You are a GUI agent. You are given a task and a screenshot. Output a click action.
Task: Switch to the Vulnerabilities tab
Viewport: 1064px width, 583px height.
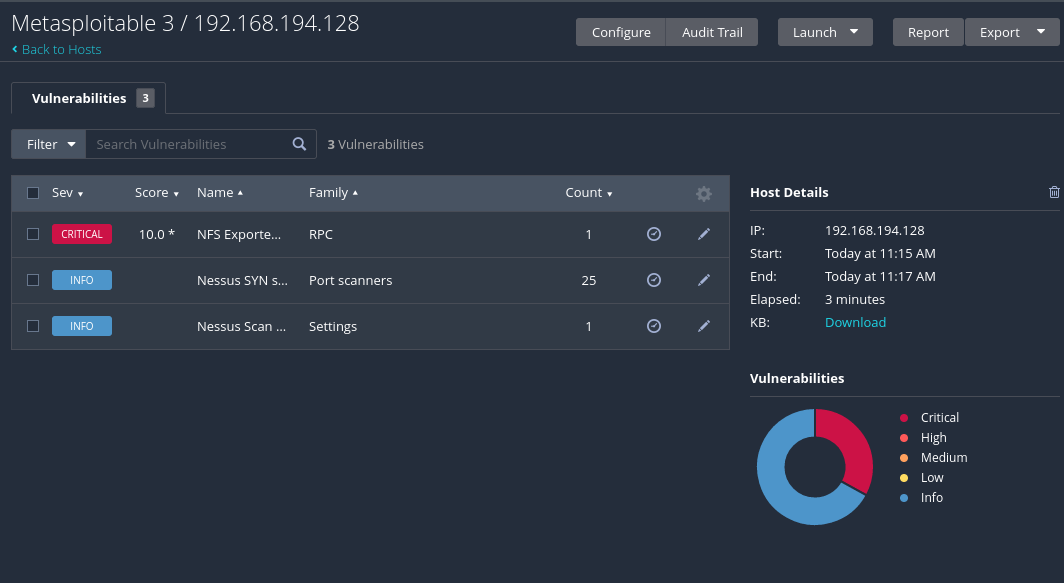89,98
